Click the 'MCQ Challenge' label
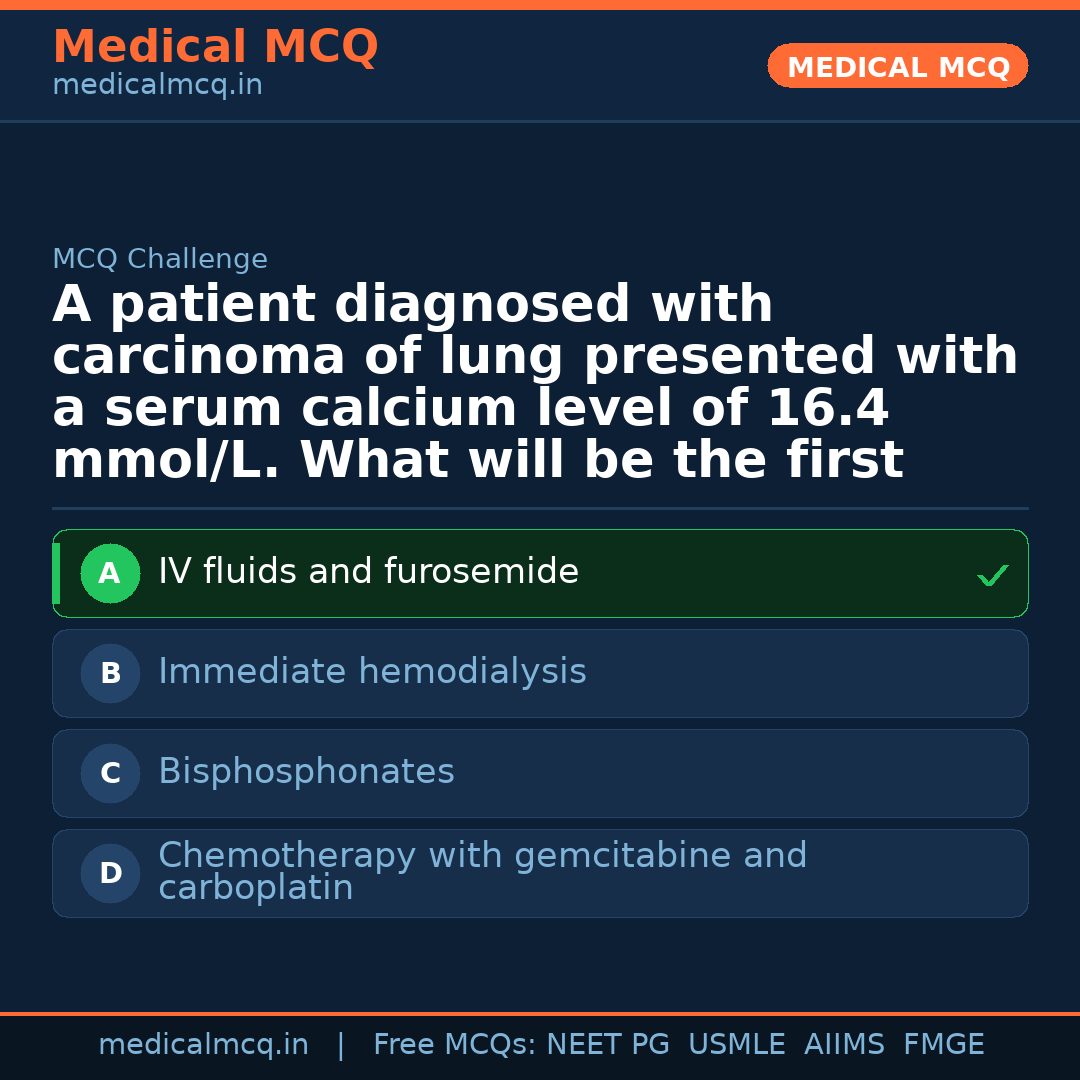 pyautogui.click(x=160, y=260)
